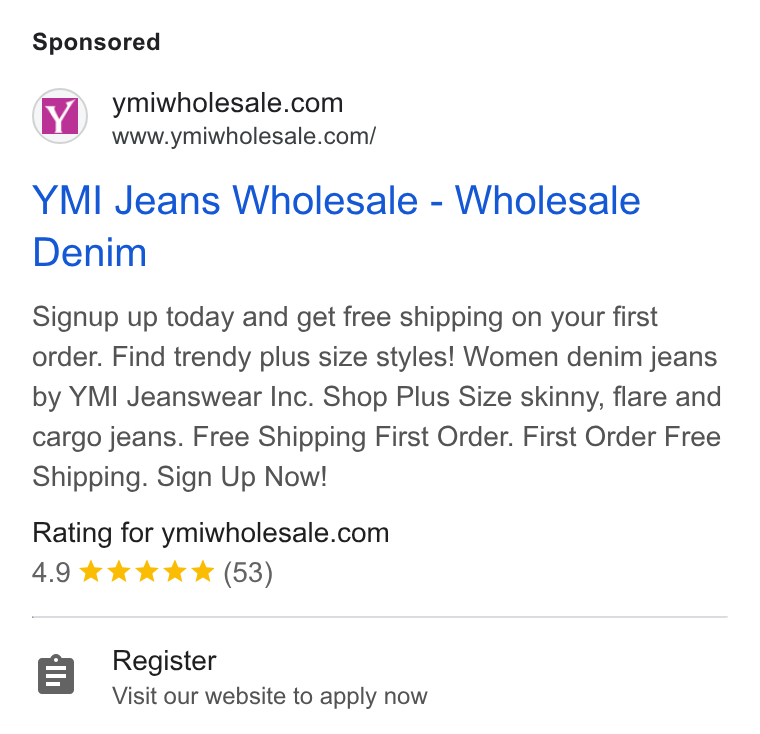Click the word Denim in headline
760x734 pixels.
pos(90,253)
